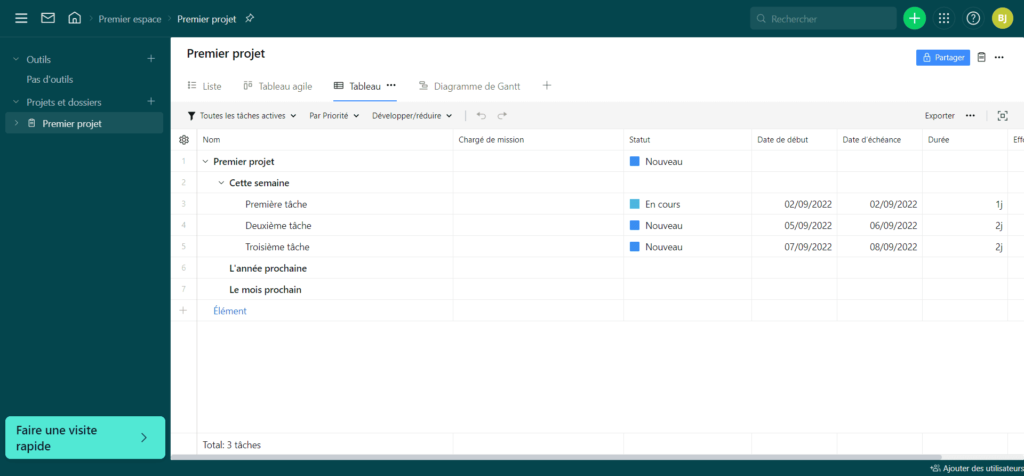Switch to the Tableau agile tab

point(278,86)
